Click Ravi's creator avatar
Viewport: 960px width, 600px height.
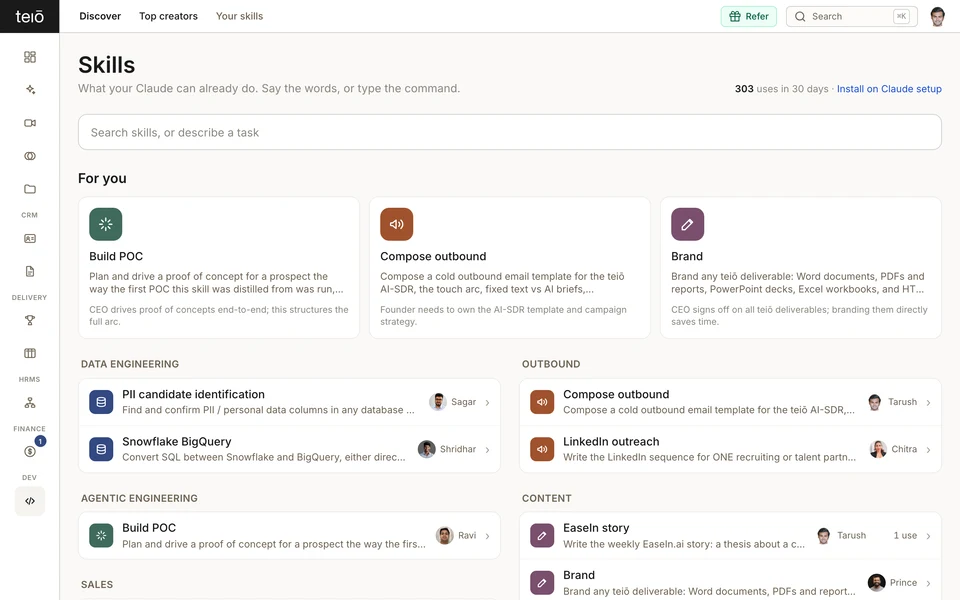(444, 535)
